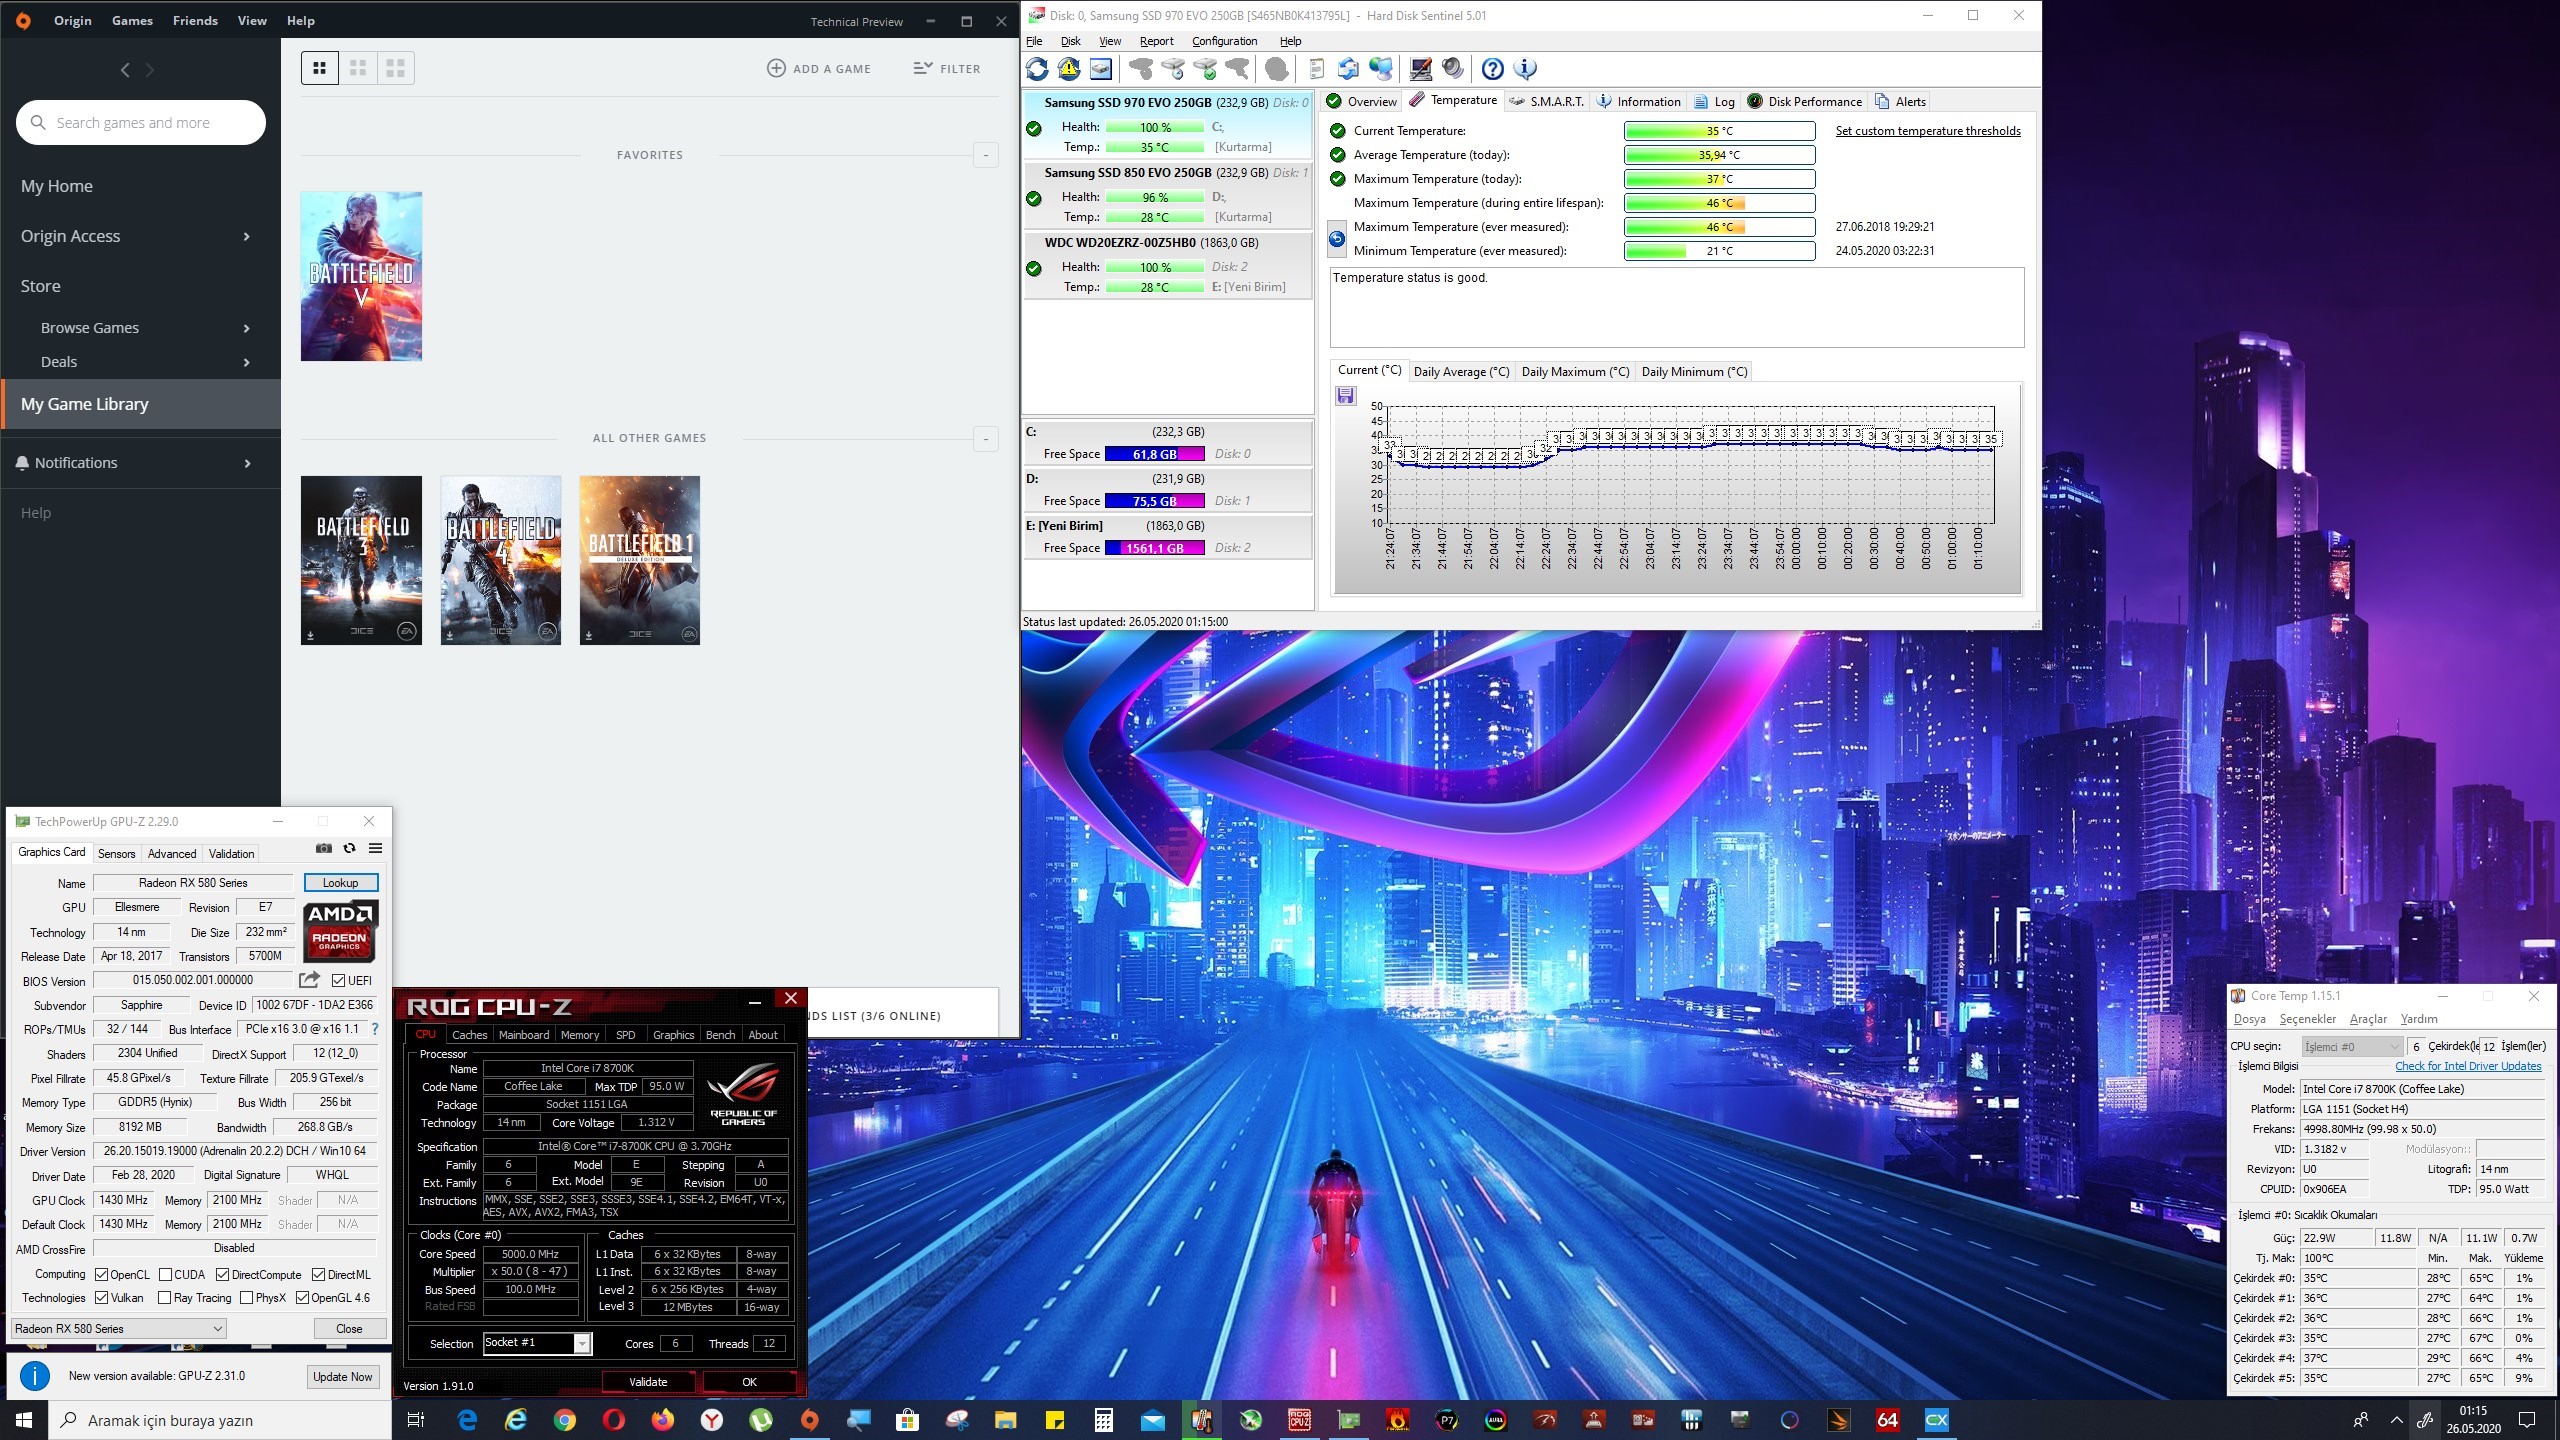Open the Radeon RX 580 Series GPU dropdown
Image resolution: width=2560 pixels, height=1440 pixels.
click(x=118, y=1329)
